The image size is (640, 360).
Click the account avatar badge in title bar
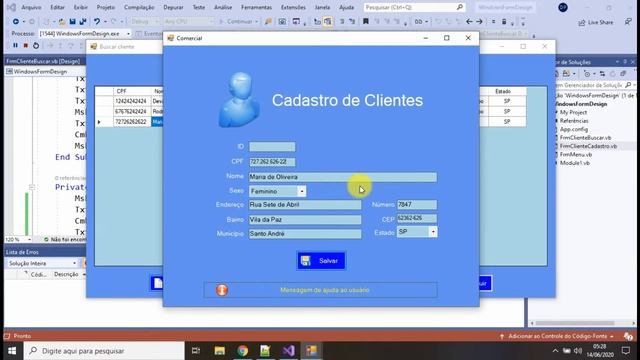[x=563, y=7]
